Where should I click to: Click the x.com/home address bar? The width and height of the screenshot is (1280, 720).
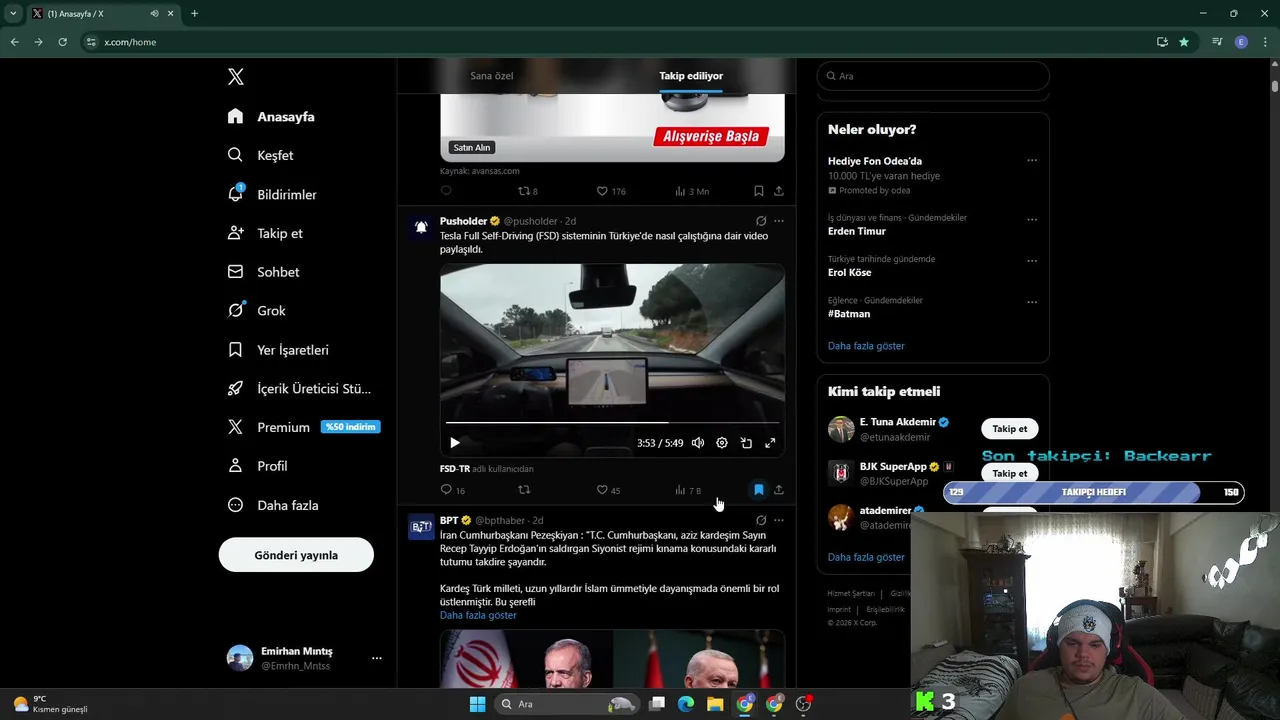pos(614,42)
